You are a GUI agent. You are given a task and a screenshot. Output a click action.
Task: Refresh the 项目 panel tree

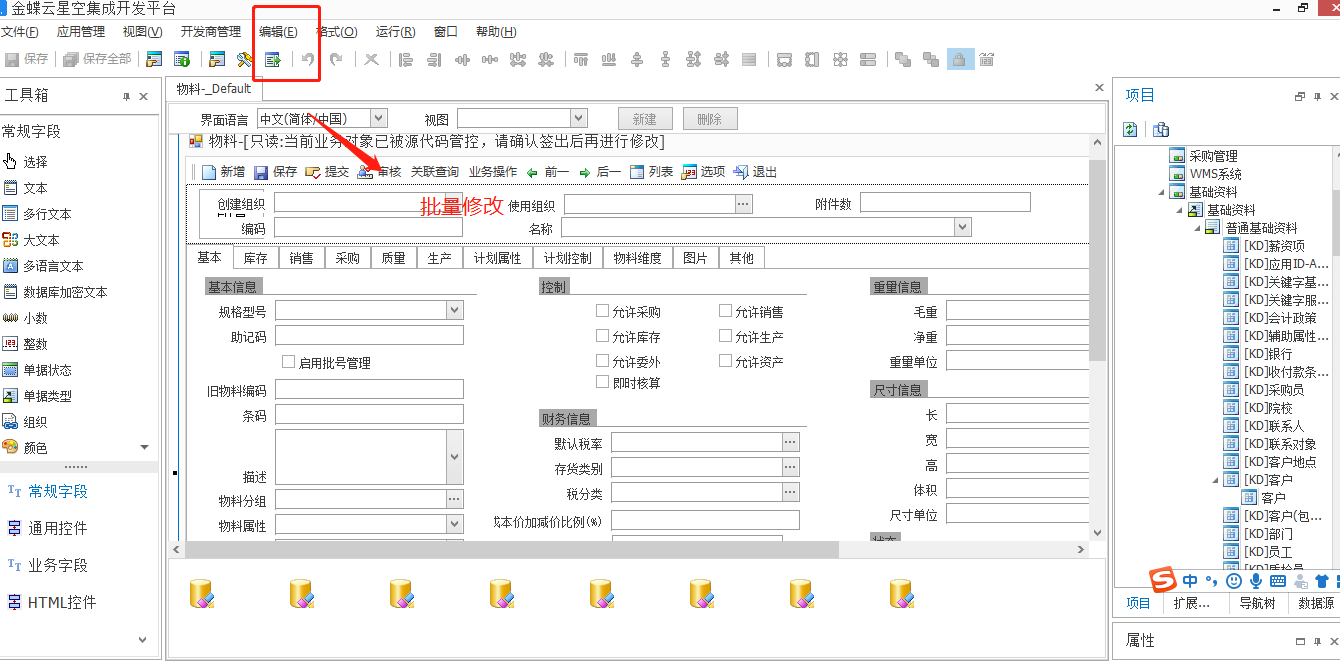click(1130, 130)
